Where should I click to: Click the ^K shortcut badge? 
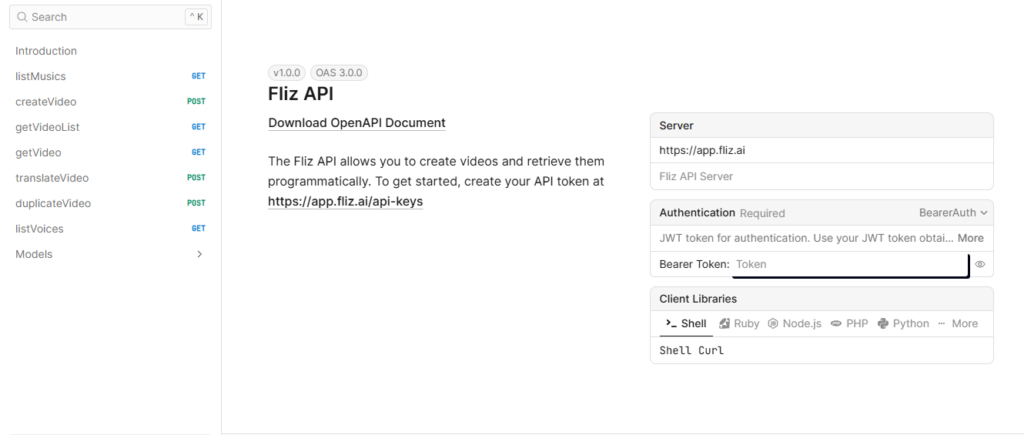pos(196,17)
